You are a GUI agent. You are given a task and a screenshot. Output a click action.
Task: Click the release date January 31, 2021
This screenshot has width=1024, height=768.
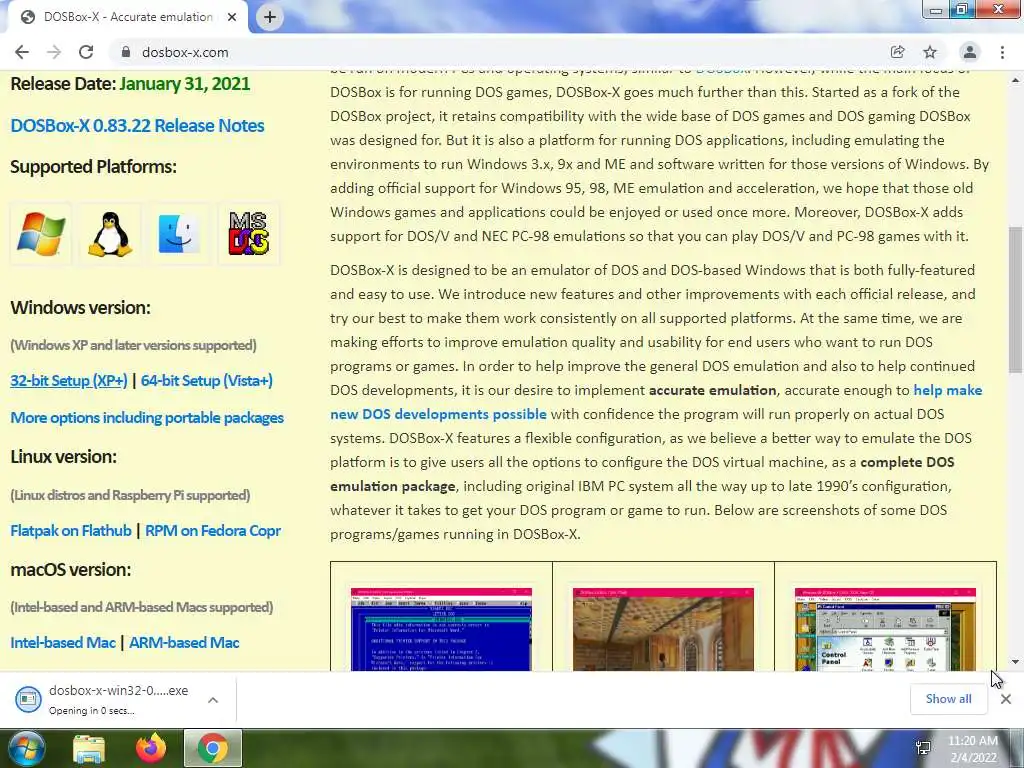click(x=185, y=84)
